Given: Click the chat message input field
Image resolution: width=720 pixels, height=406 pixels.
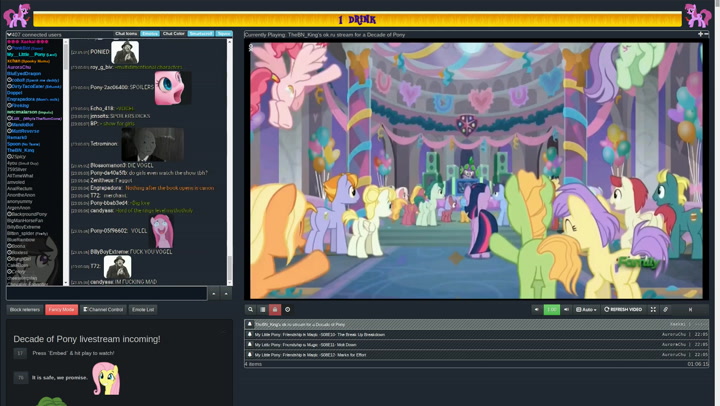Looking at the screenshot, I should [106, 294].
